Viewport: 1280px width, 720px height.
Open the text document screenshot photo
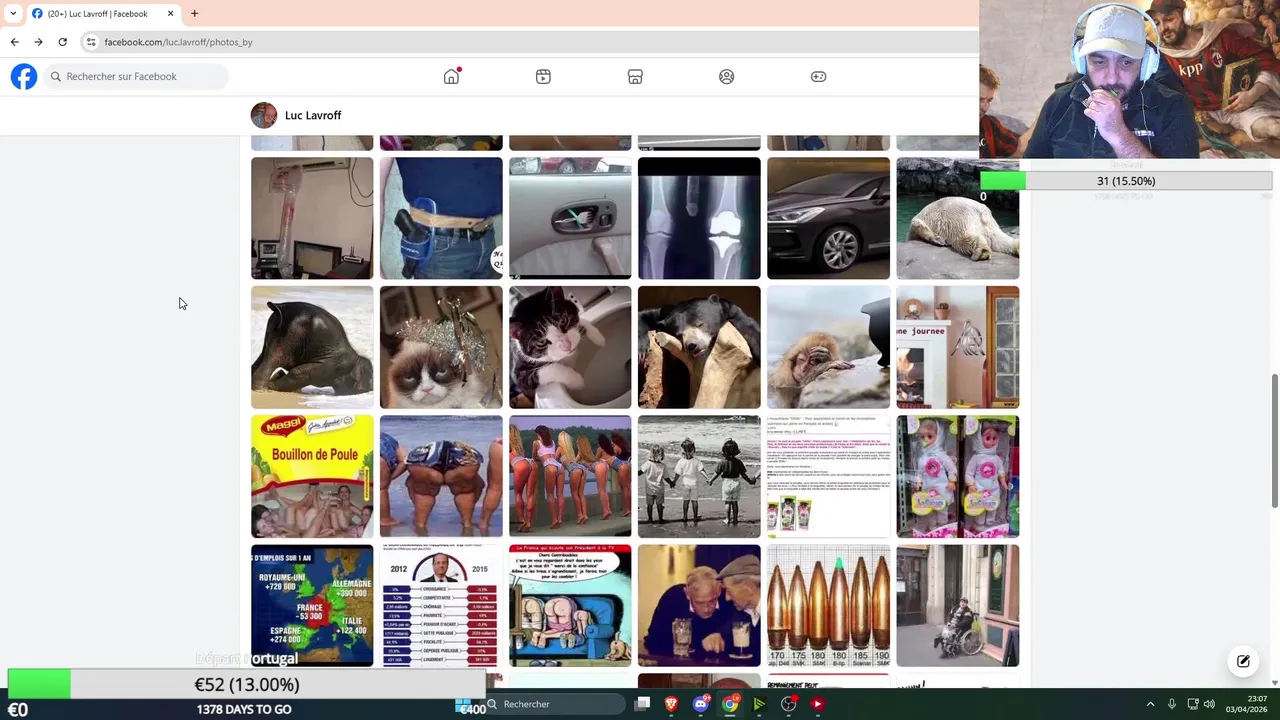828,476
